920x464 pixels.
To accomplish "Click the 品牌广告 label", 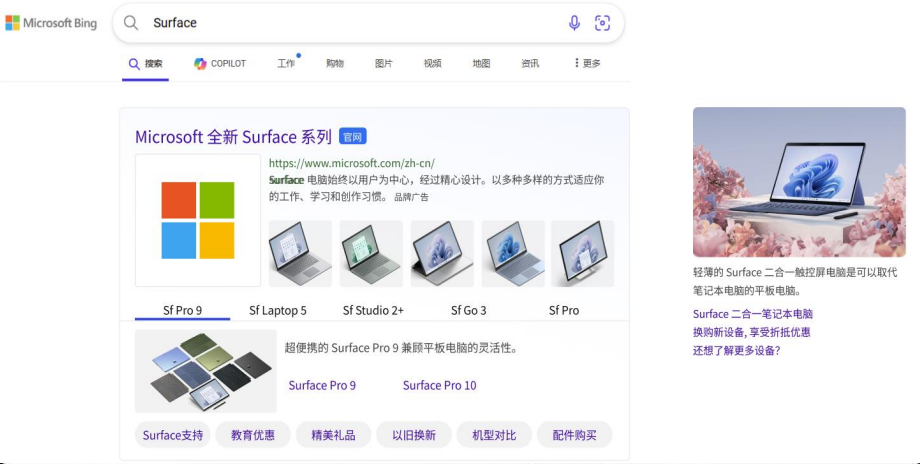I will 411,197.
